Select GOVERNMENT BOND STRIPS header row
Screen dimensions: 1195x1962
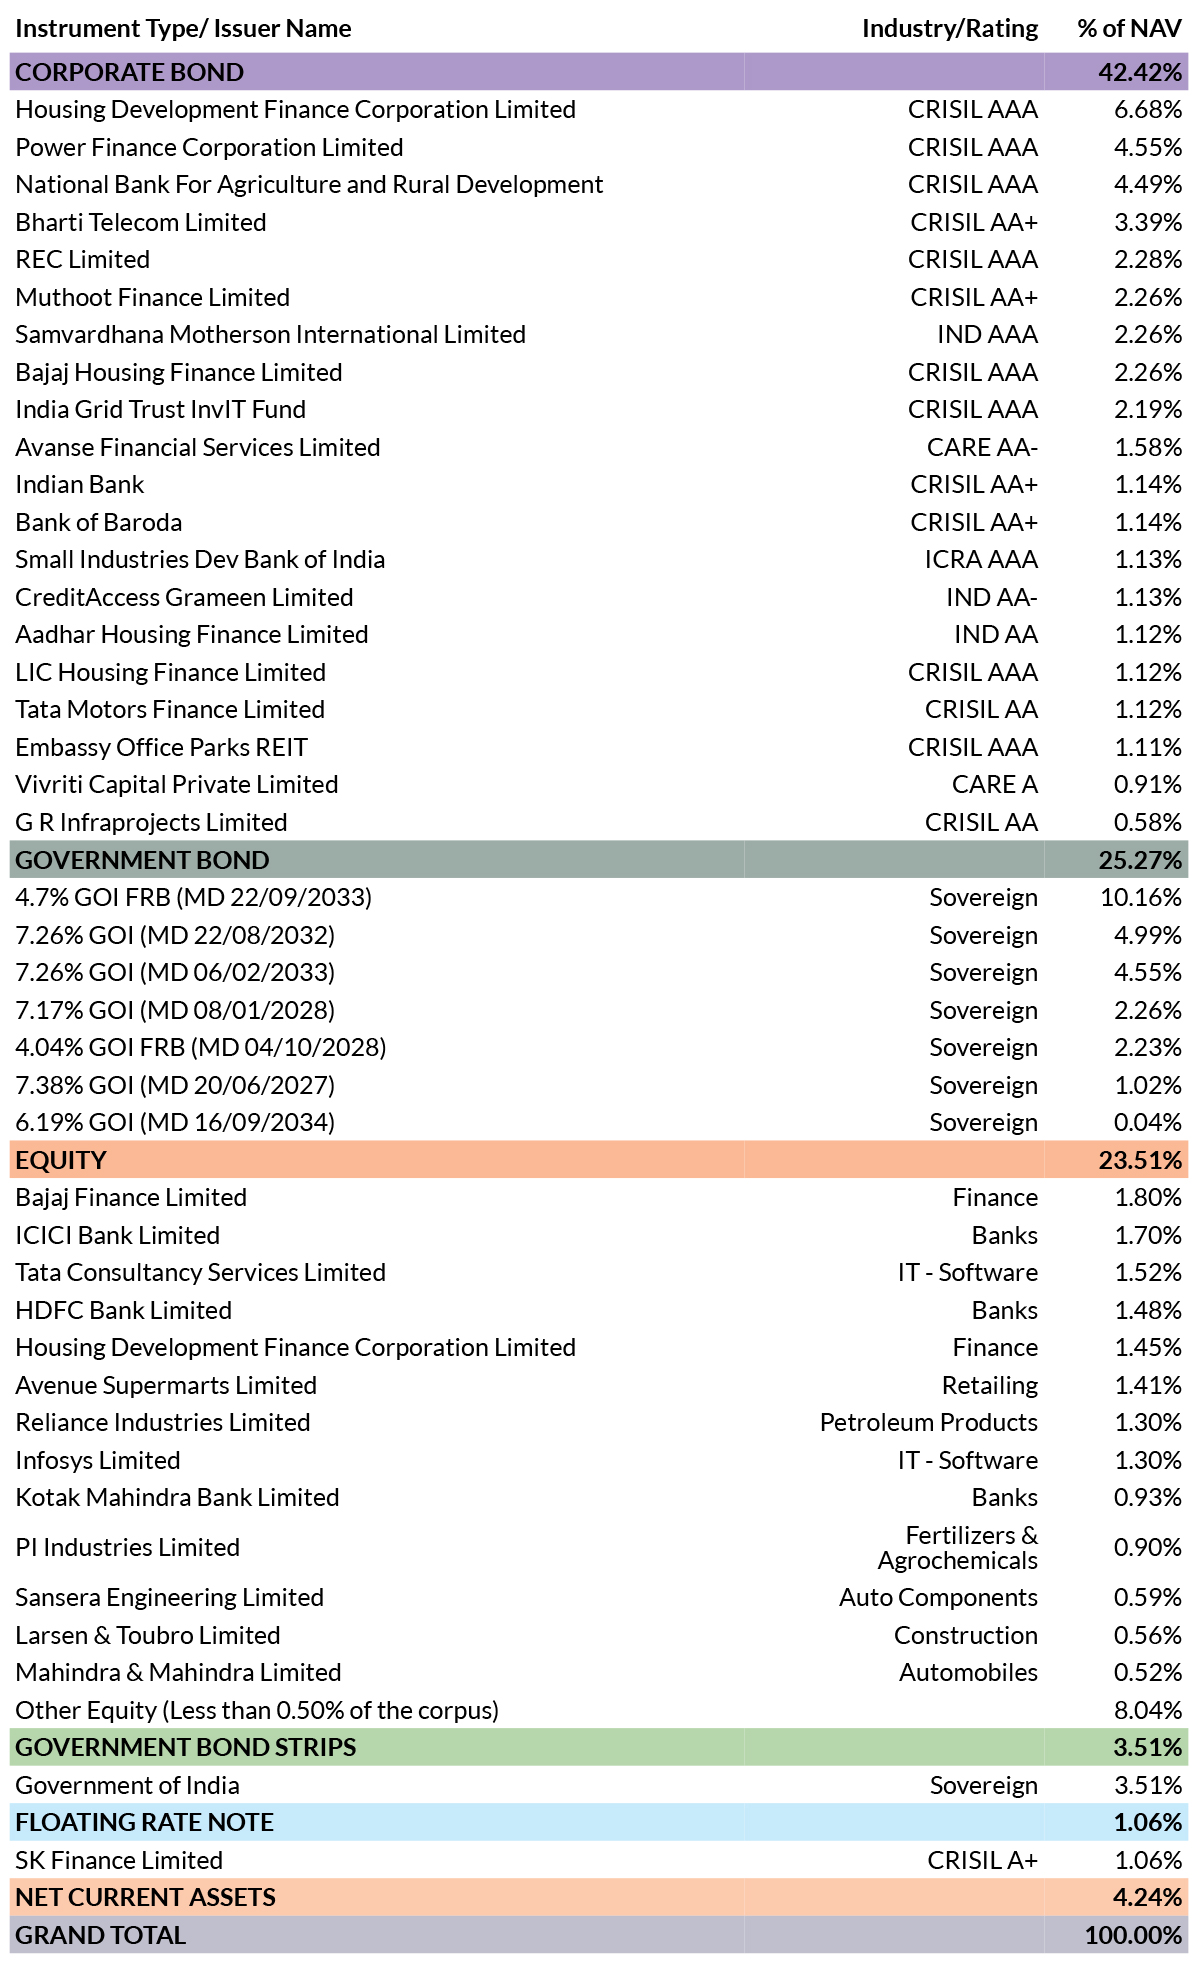[x=186, y=1747]
